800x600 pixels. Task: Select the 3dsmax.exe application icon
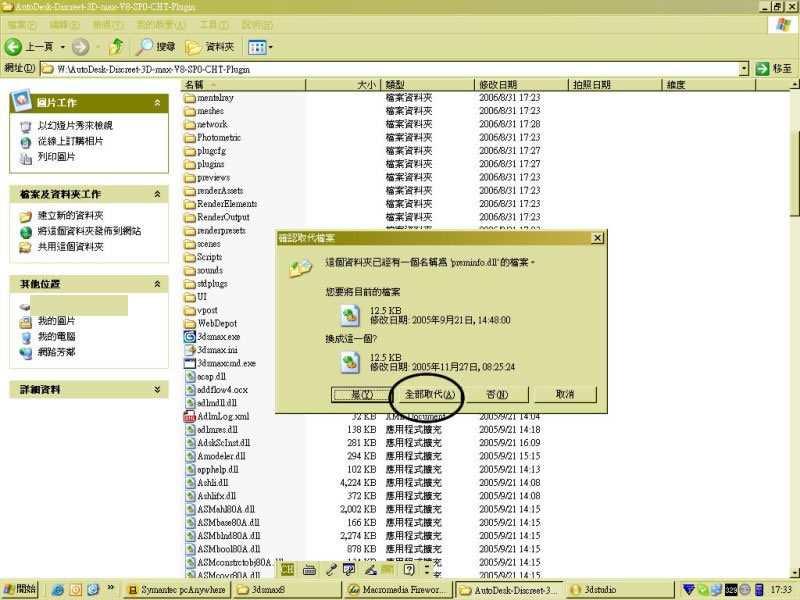click(x=190, y=337)
